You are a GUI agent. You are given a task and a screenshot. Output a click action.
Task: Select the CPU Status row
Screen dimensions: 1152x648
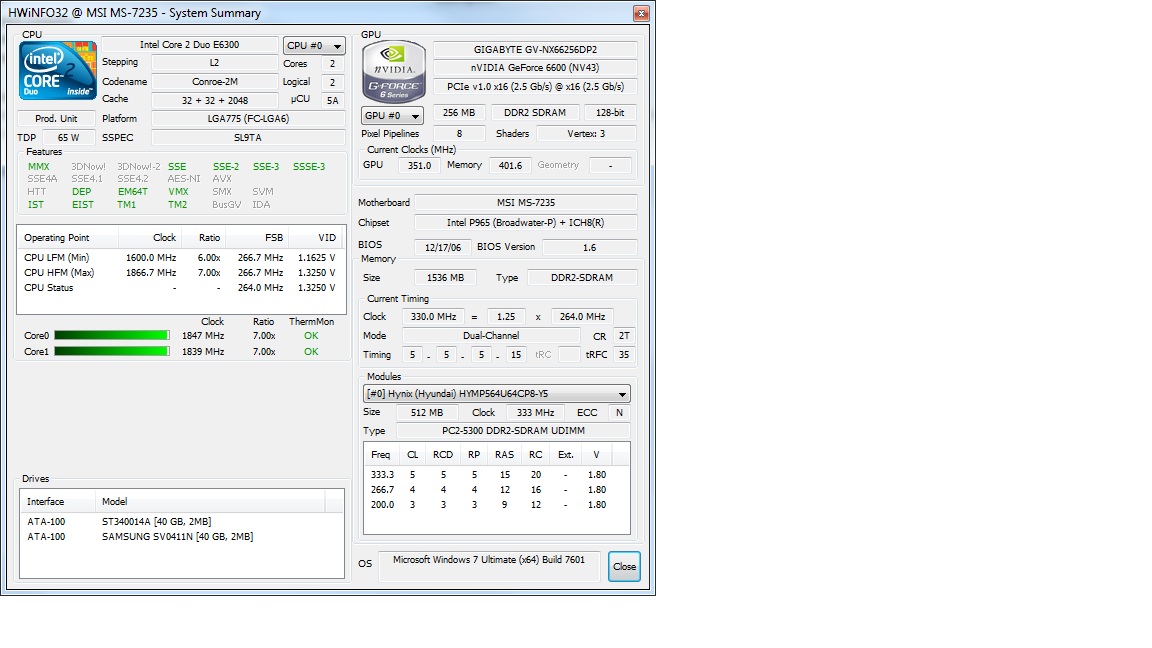[x=181, y=288]
